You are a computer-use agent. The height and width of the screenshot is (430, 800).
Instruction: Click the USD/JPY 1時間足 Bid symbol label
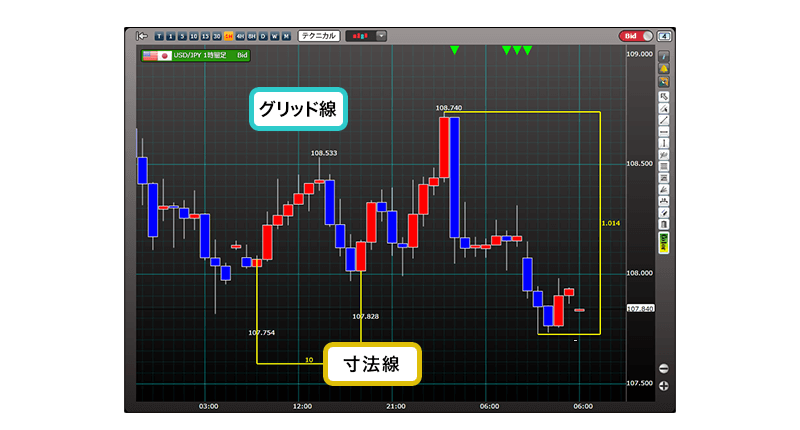point(196,55)
